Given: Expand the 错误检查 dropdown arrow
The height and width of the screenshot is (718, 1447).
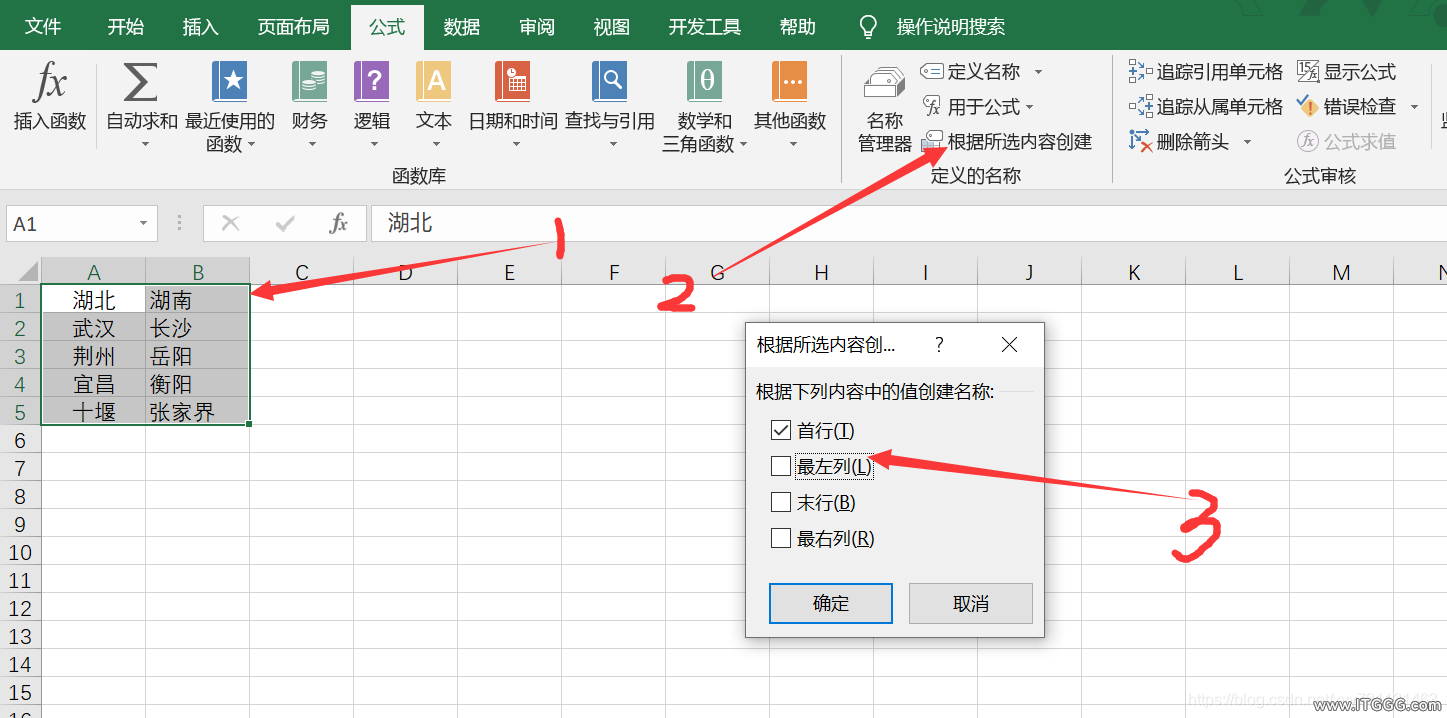Looking at the screenshot, I should coord(1414,107).
